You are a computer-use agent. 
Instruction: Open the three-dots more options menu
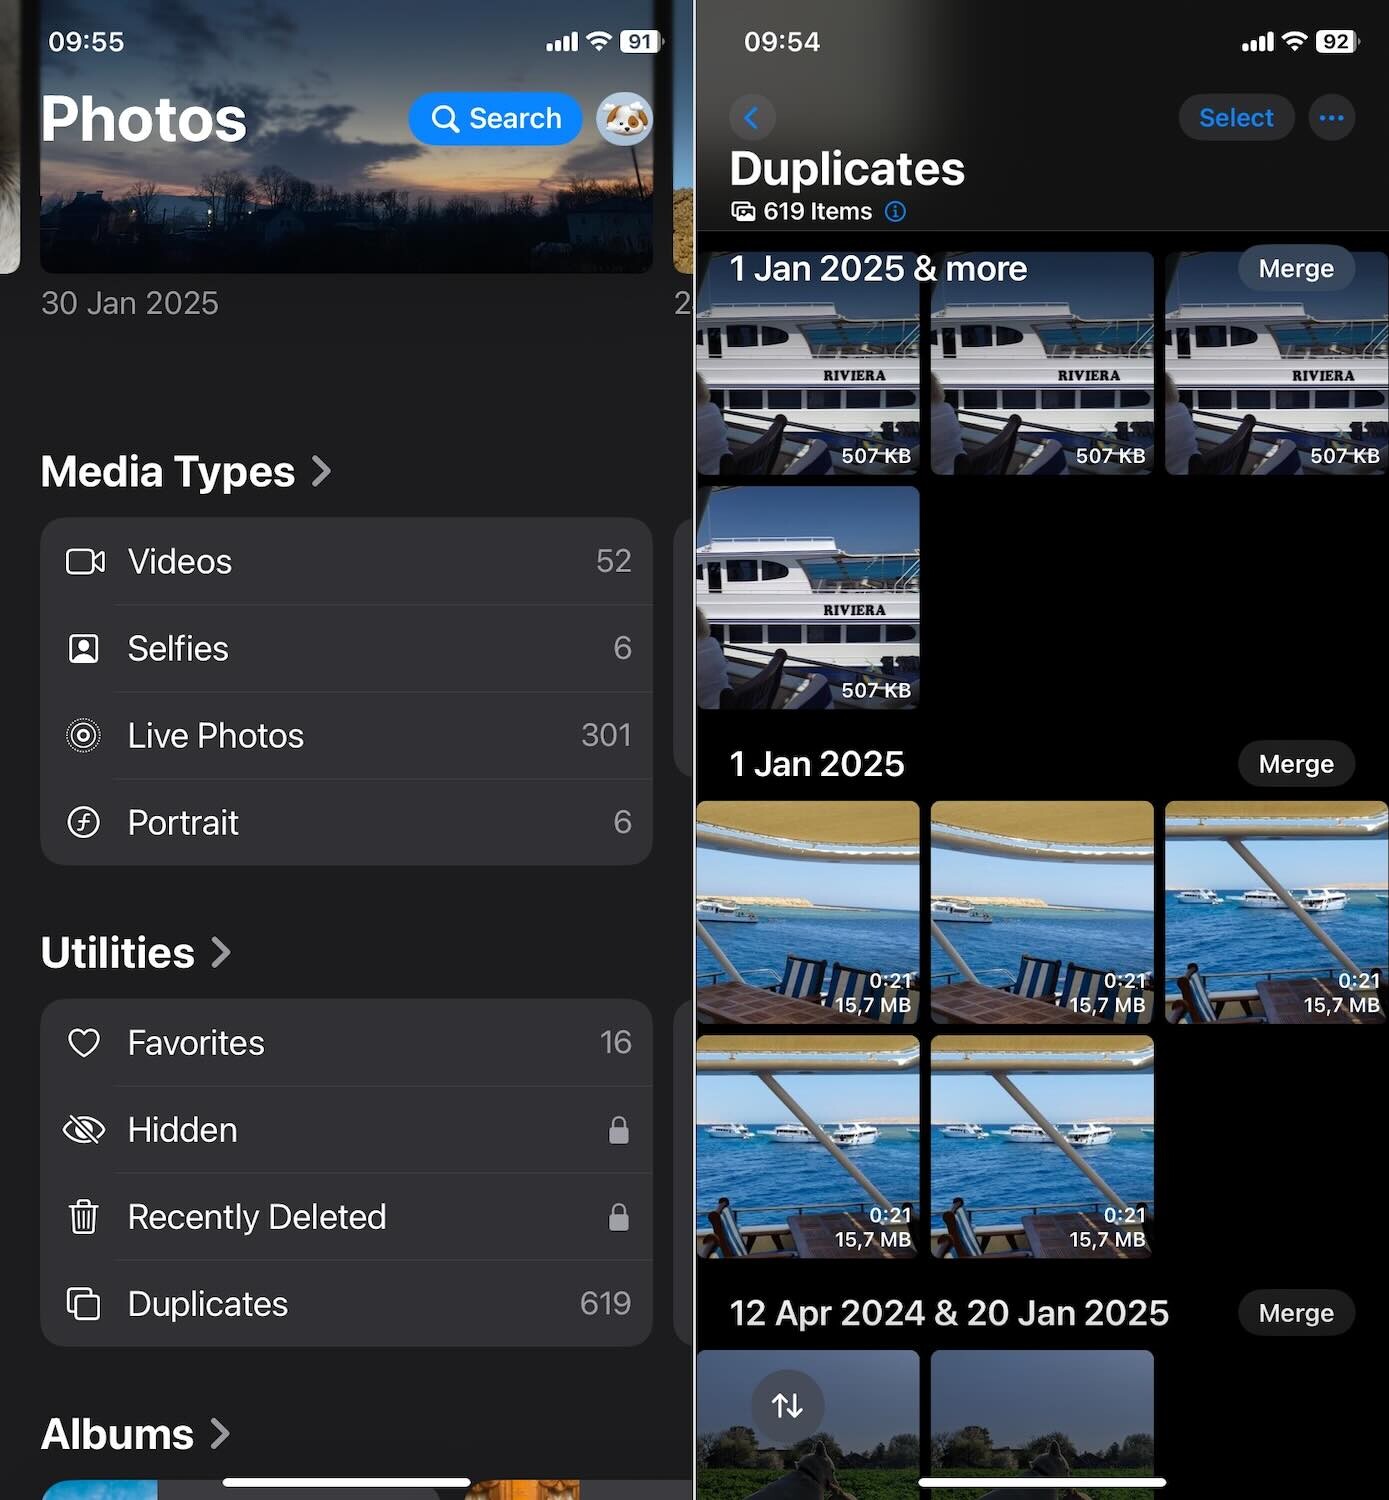click(1332, 118)
